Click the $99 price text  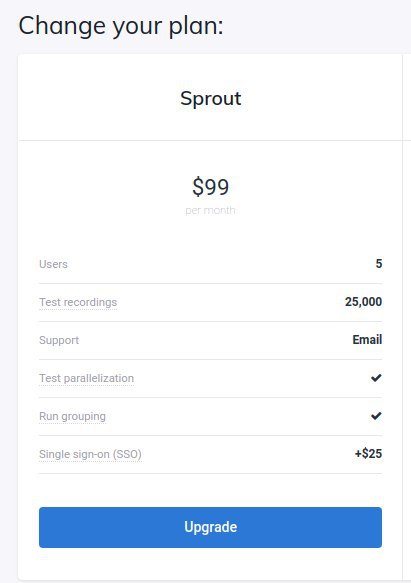tap(211, 187)
